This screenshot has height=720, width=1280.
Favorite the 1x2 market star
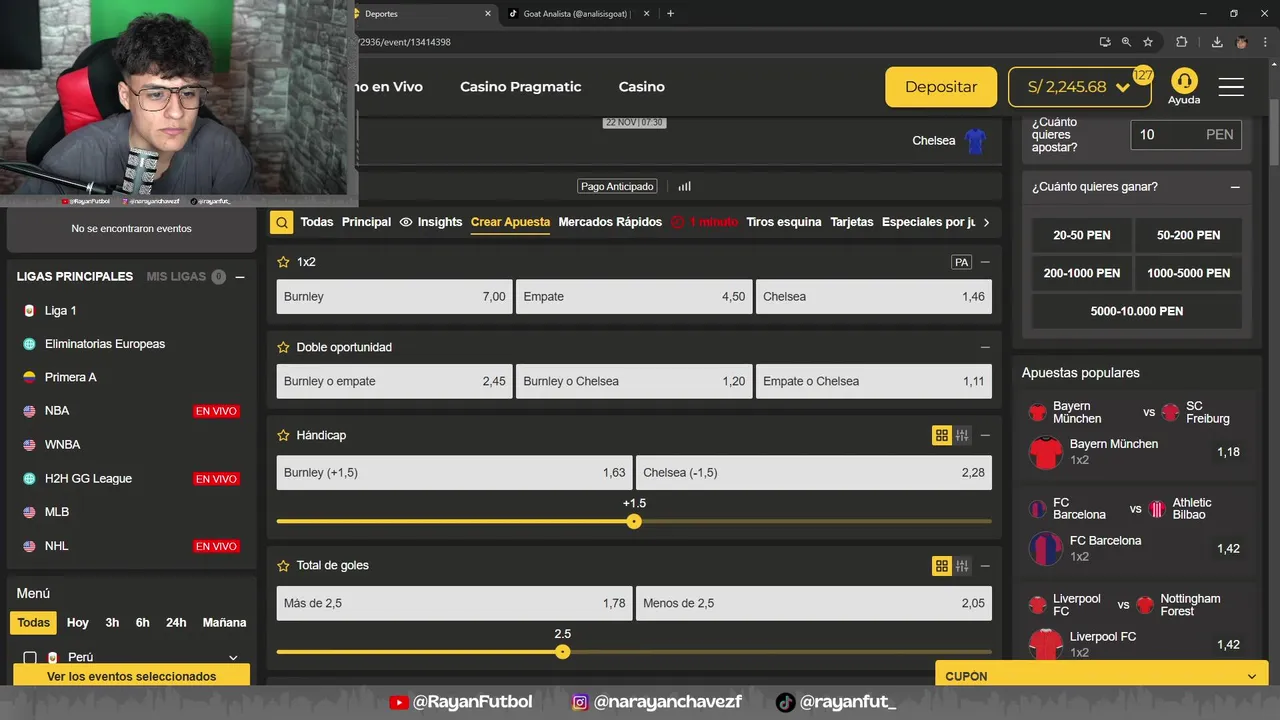pos(283,262)
